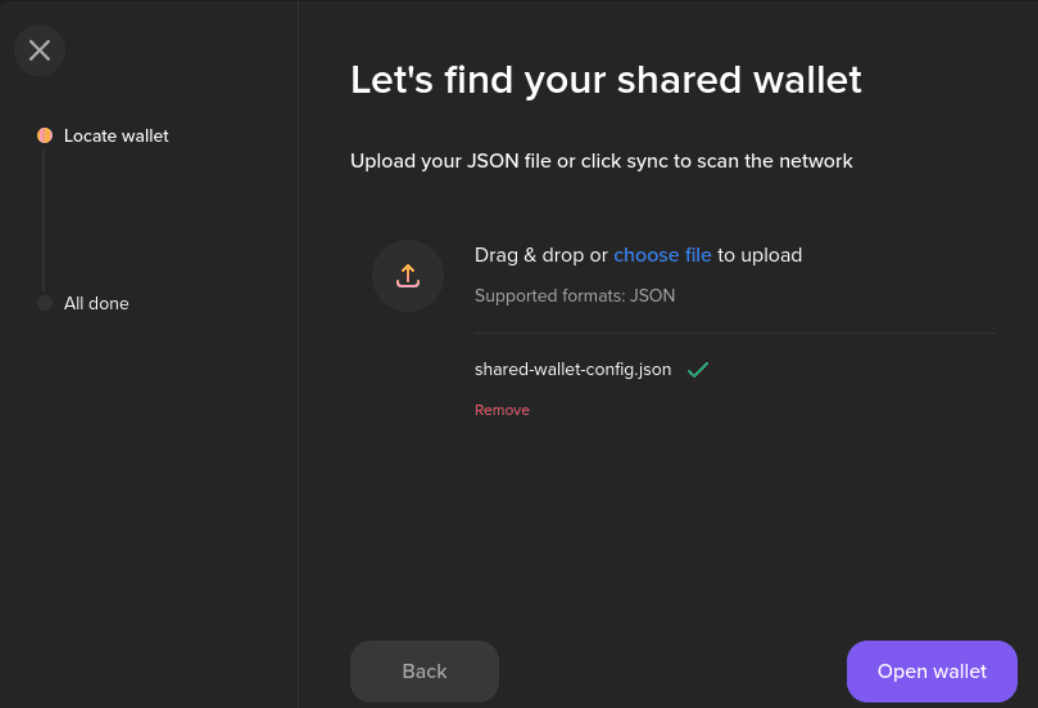1038x708 pixels.
Task: Click the words to upload after the link
Action: [759, 255]
